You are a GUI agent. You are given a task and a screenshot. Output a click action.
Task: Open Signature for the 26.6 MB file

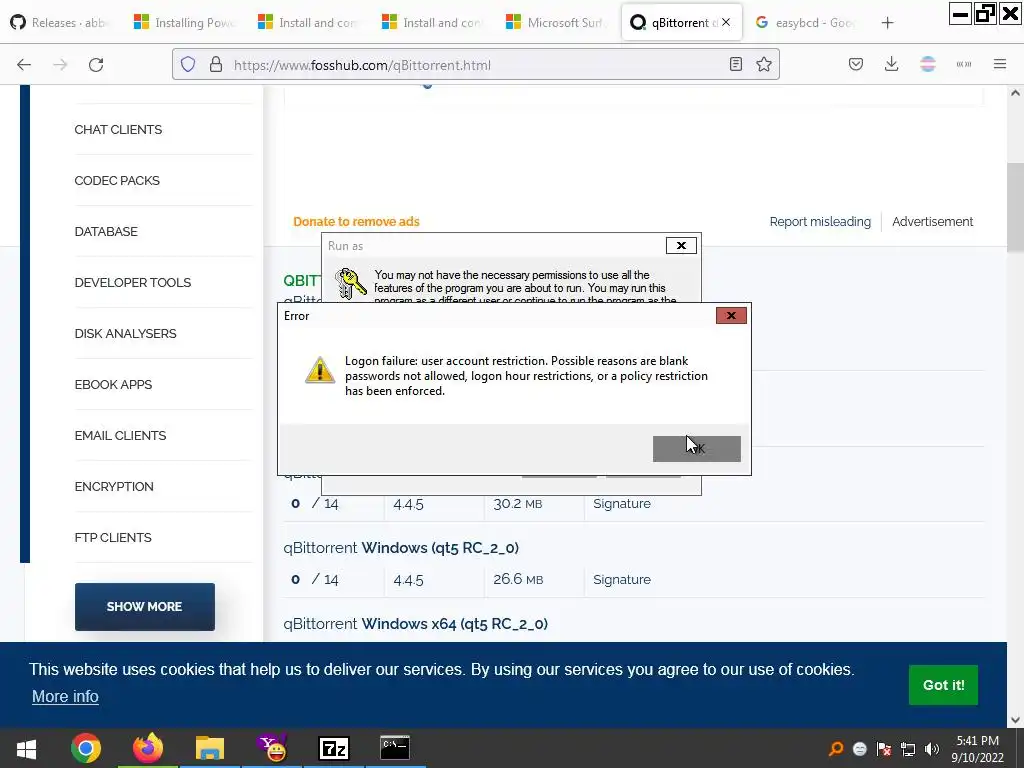(x=622, y=579)
